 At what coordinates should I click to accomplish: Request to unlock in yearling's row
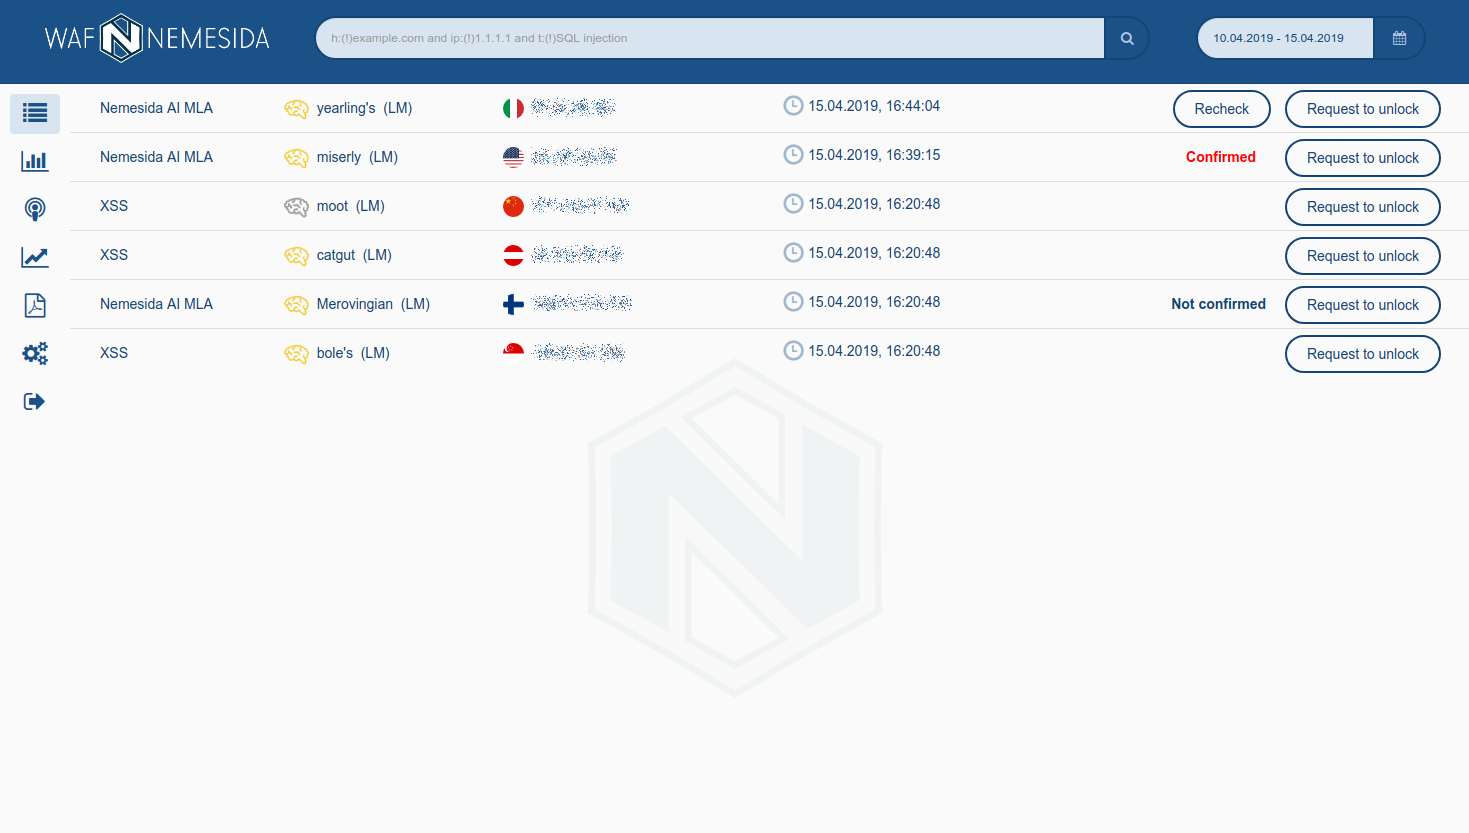(1362, 109)
